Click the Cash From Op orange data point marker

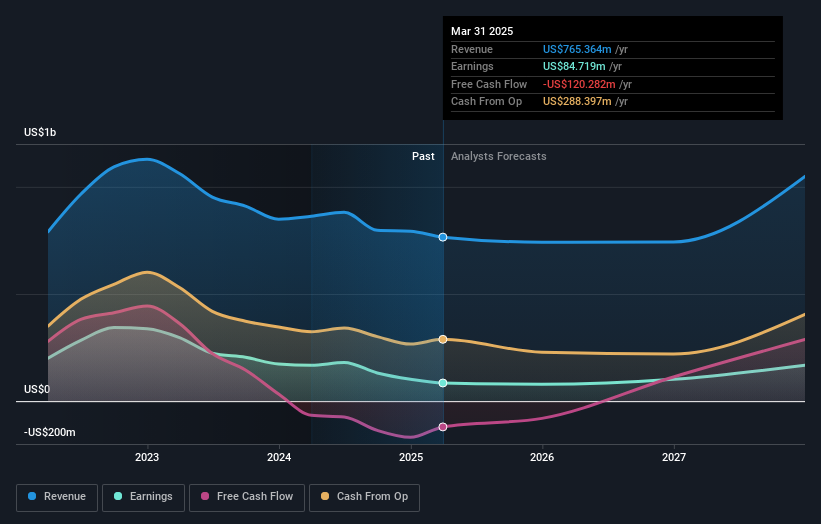(443, 339)
